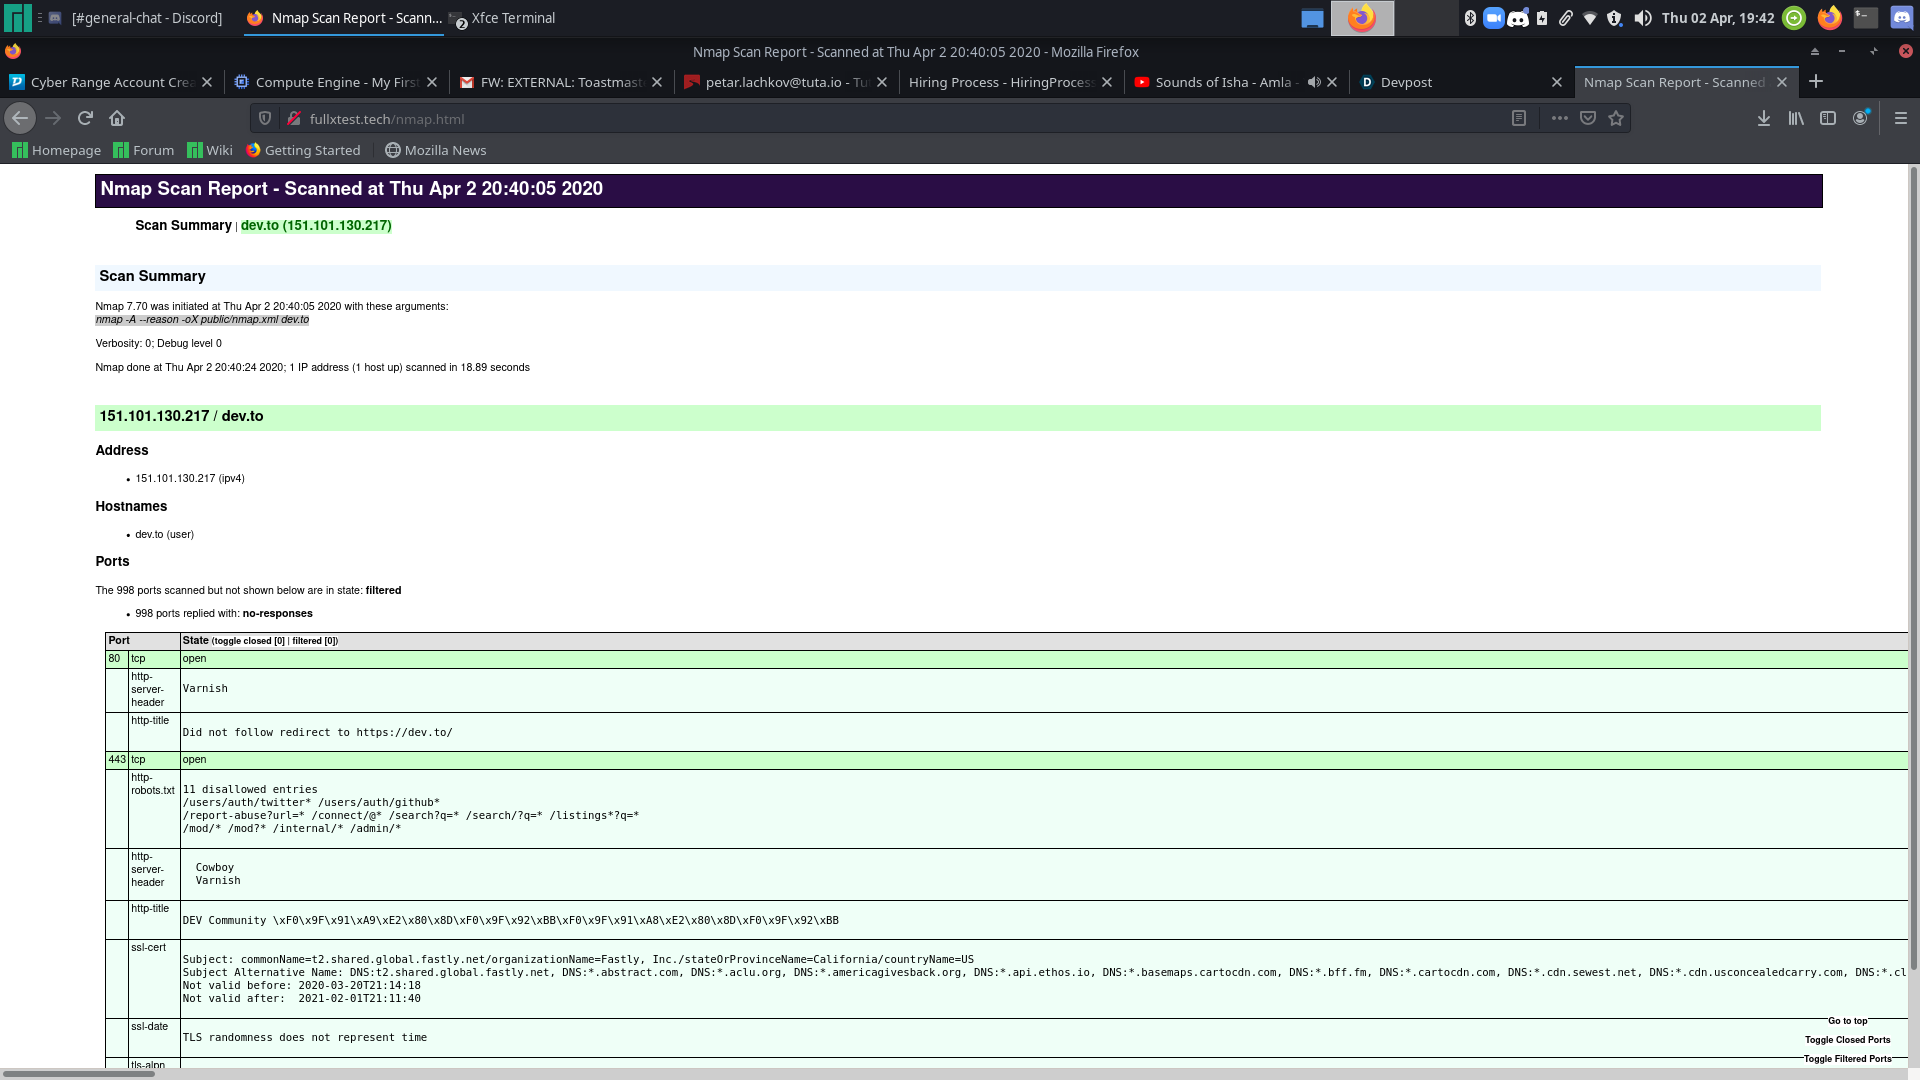Toggle filtered ports in State header
This screenshot has width=1920, height=1080.
(x=314, y=641)
